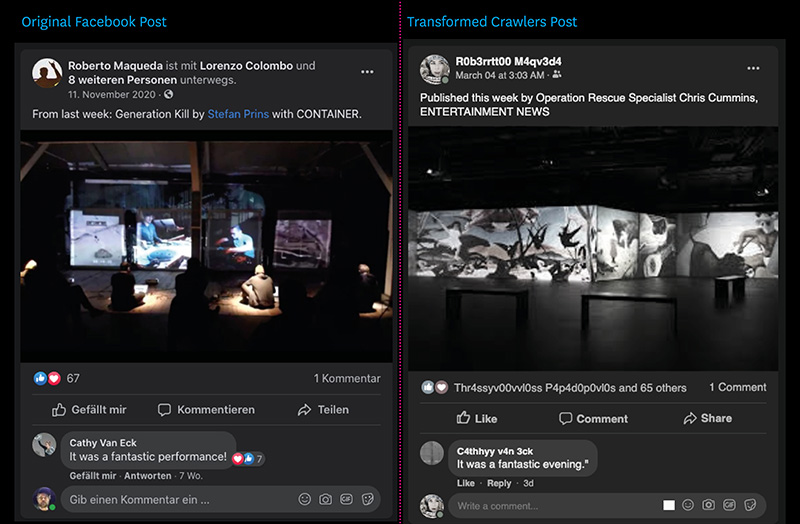Open Stefan Prins link
This screenshot has width=800, height=524.
[x=238, y=114]
